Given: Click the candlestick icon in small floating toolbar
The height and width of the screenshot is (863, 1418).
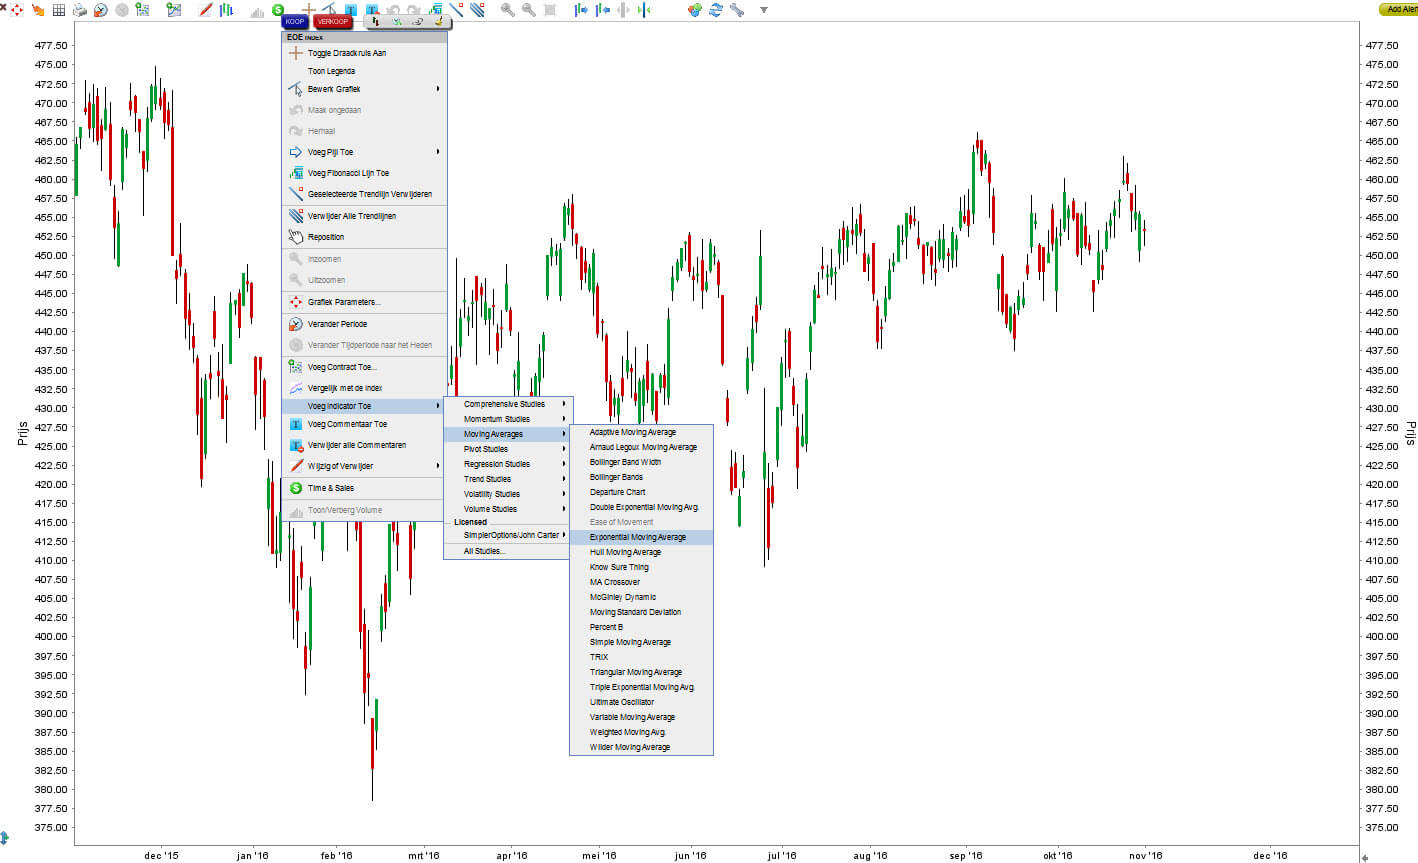Looking at the screenshot, I should (x=376, y=21).
